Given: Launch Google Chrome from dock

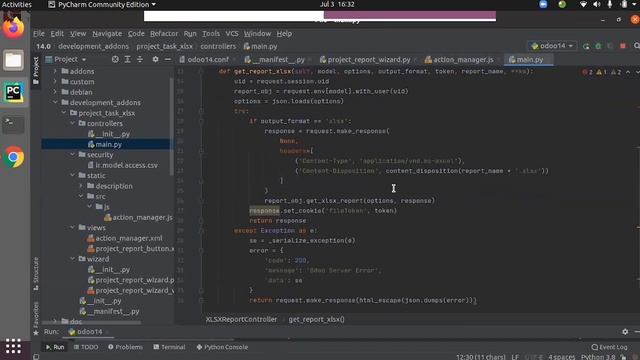Looking at the screenshot, I should pyautogui.click(x=13, y=157).
